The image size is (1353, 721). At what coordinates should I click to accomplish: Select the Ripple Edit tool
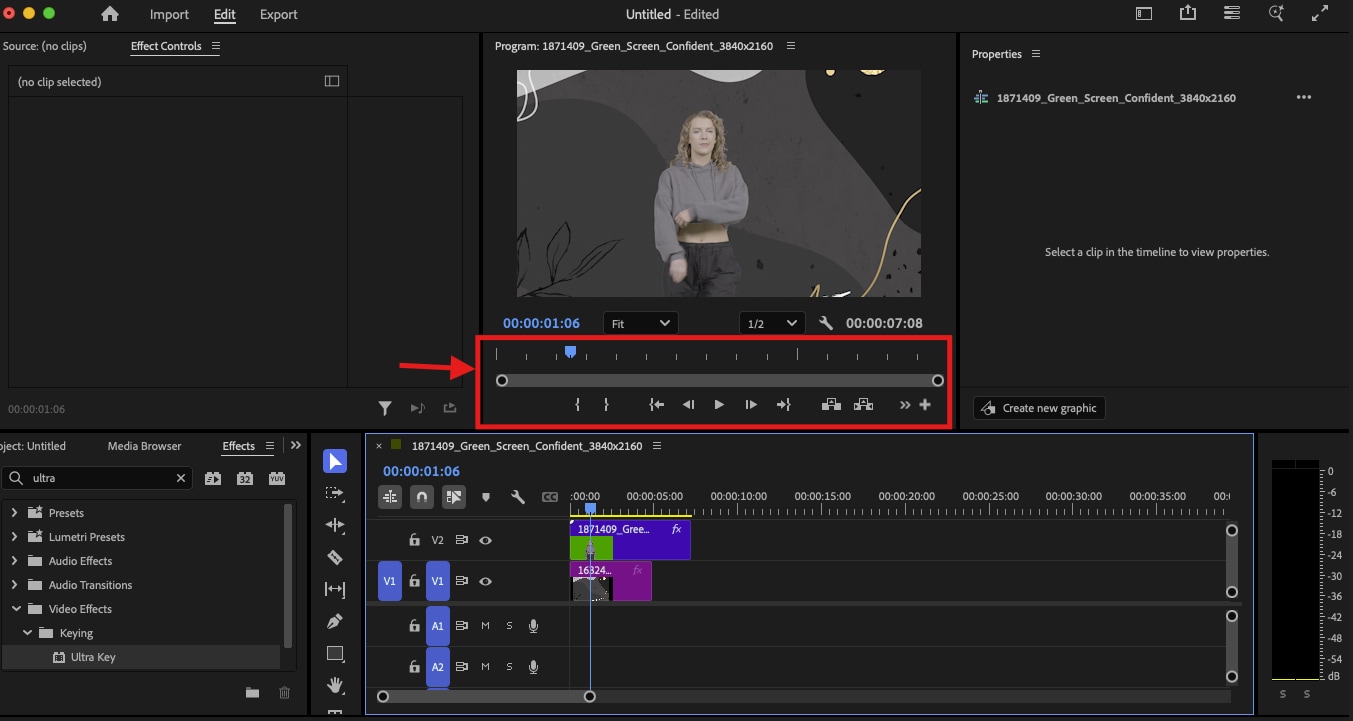click(335, 525)
